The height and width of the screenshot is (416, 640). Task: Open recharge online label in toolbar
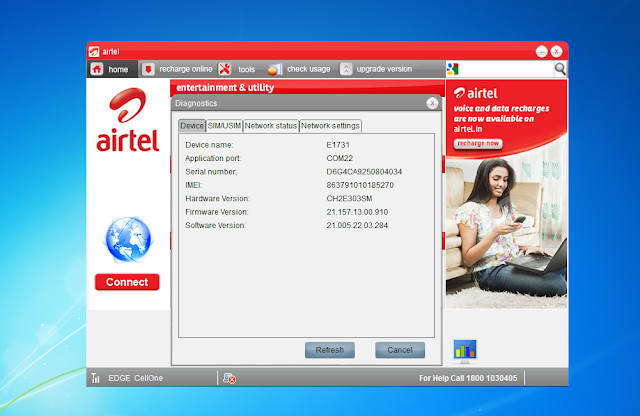pos(186,69)
